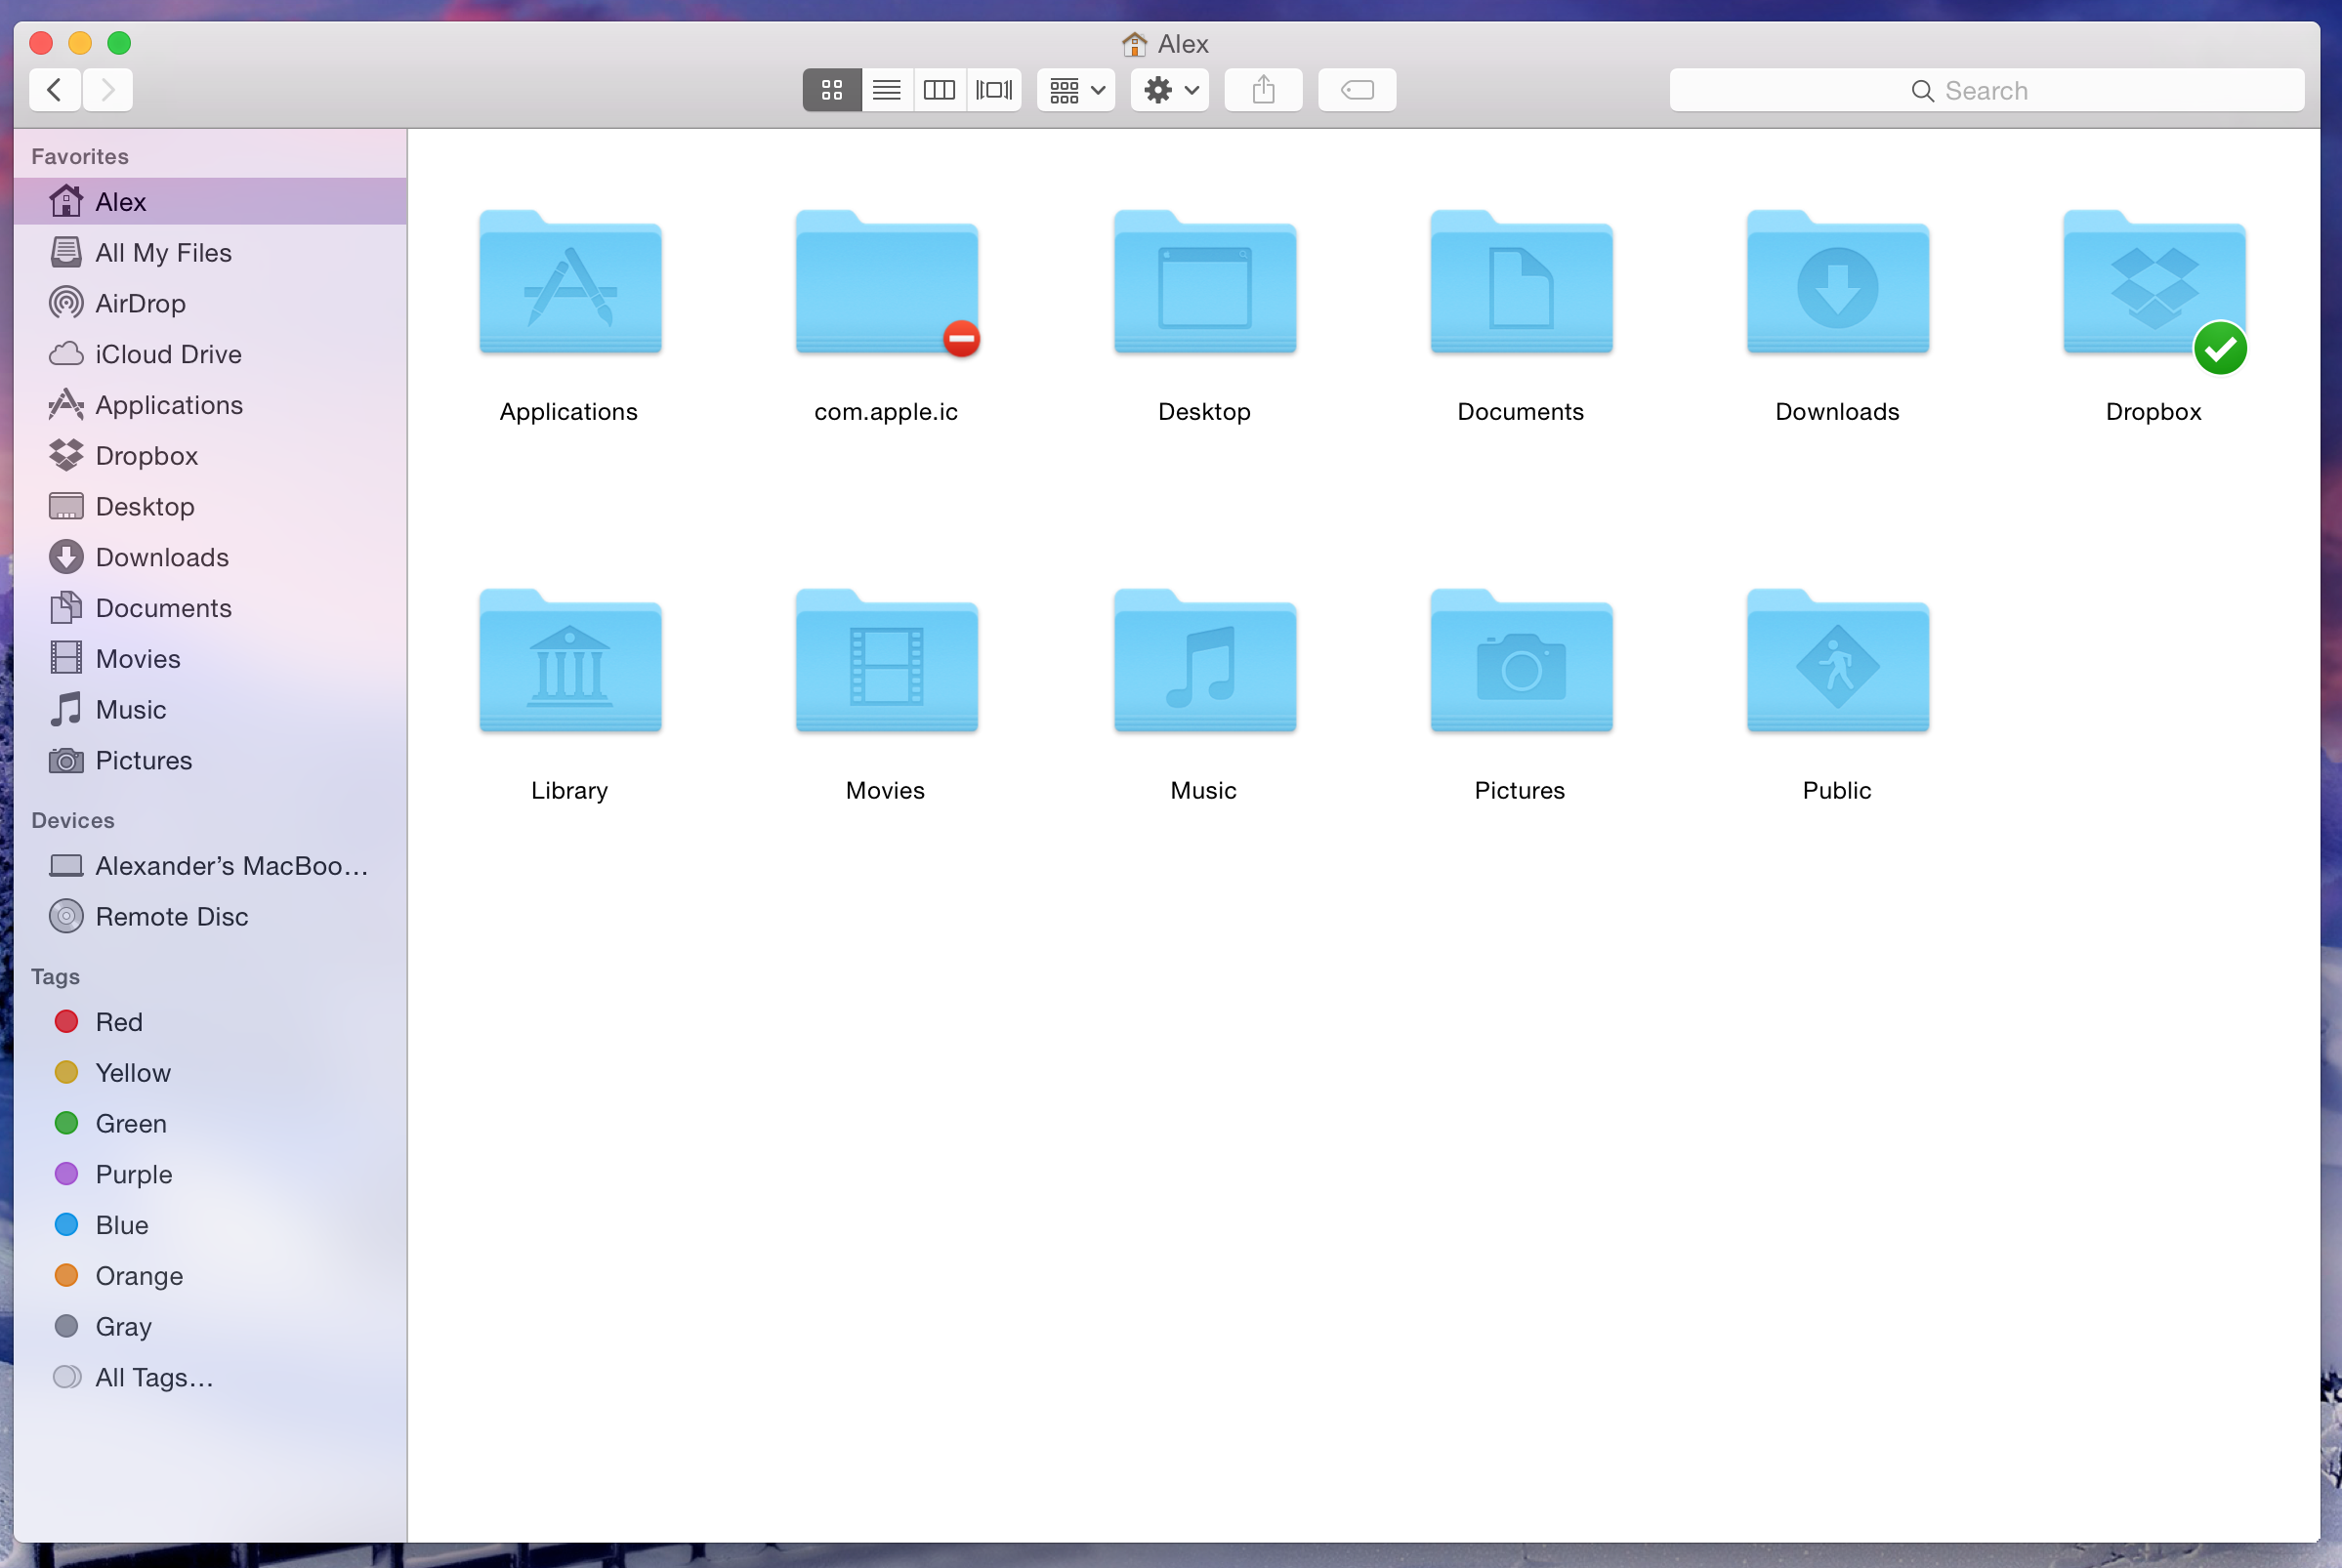Click the red stop badge on com.apple.ic
Screen dimensions: 2342x1568
[962, 339]
